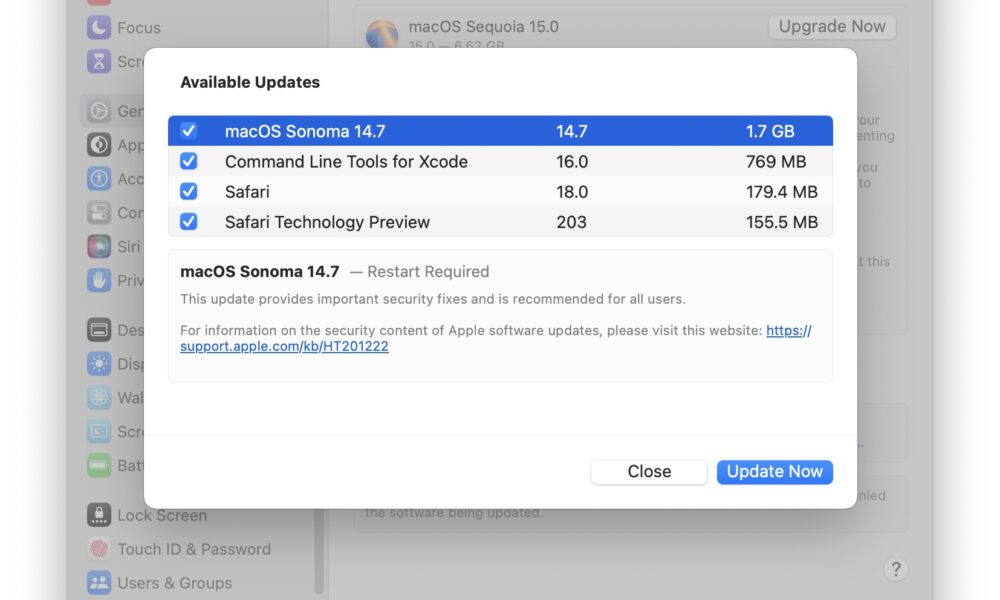
Task: Click the 1.7 GB size value
Action: click(770, 131)
